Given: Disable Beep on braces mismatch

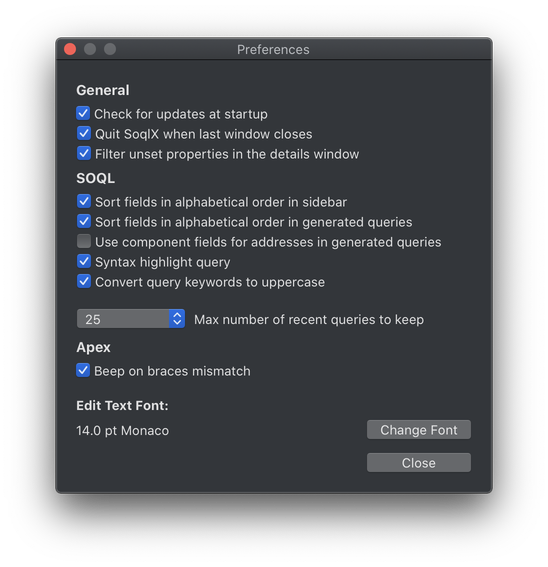Looking at the screenshot, I should click(83, 370).
